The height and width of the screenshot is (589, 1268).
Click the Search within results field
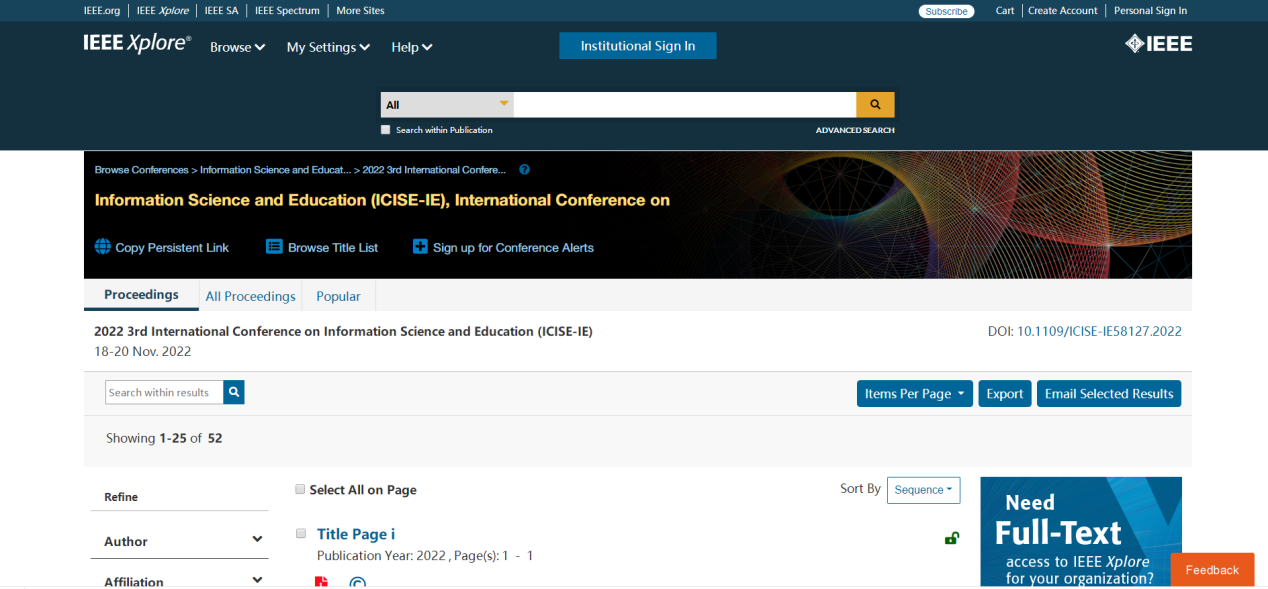click(x=164, y=393)
